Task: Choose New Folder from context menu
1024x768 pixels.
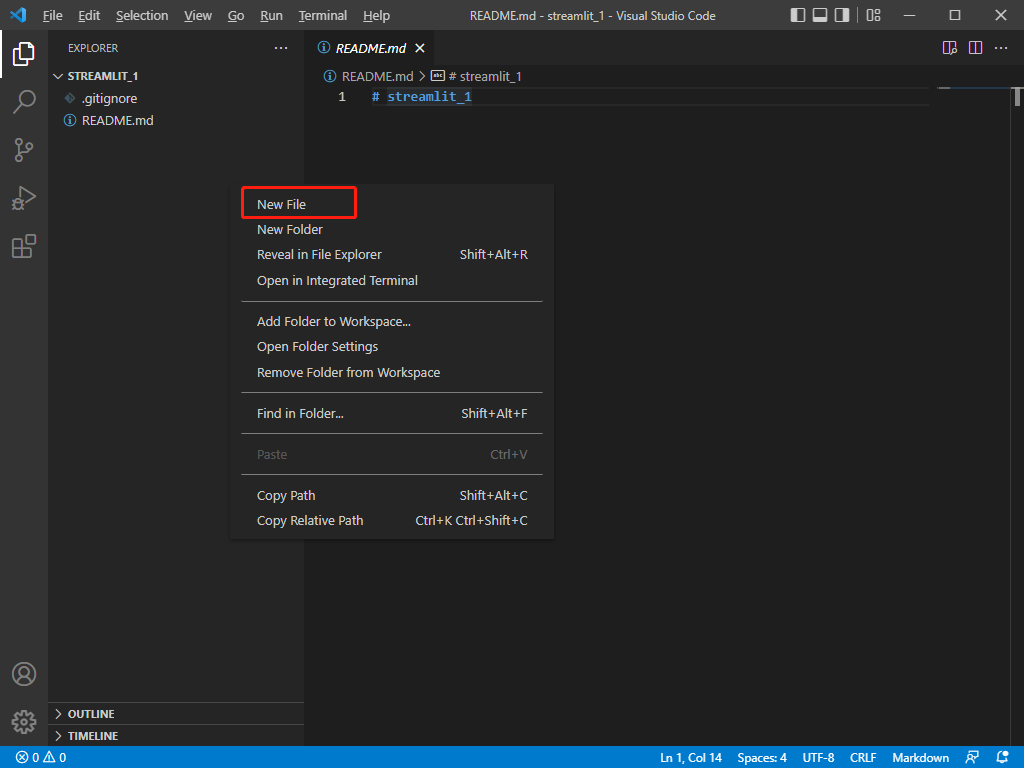Action: [x=392, y=230]
